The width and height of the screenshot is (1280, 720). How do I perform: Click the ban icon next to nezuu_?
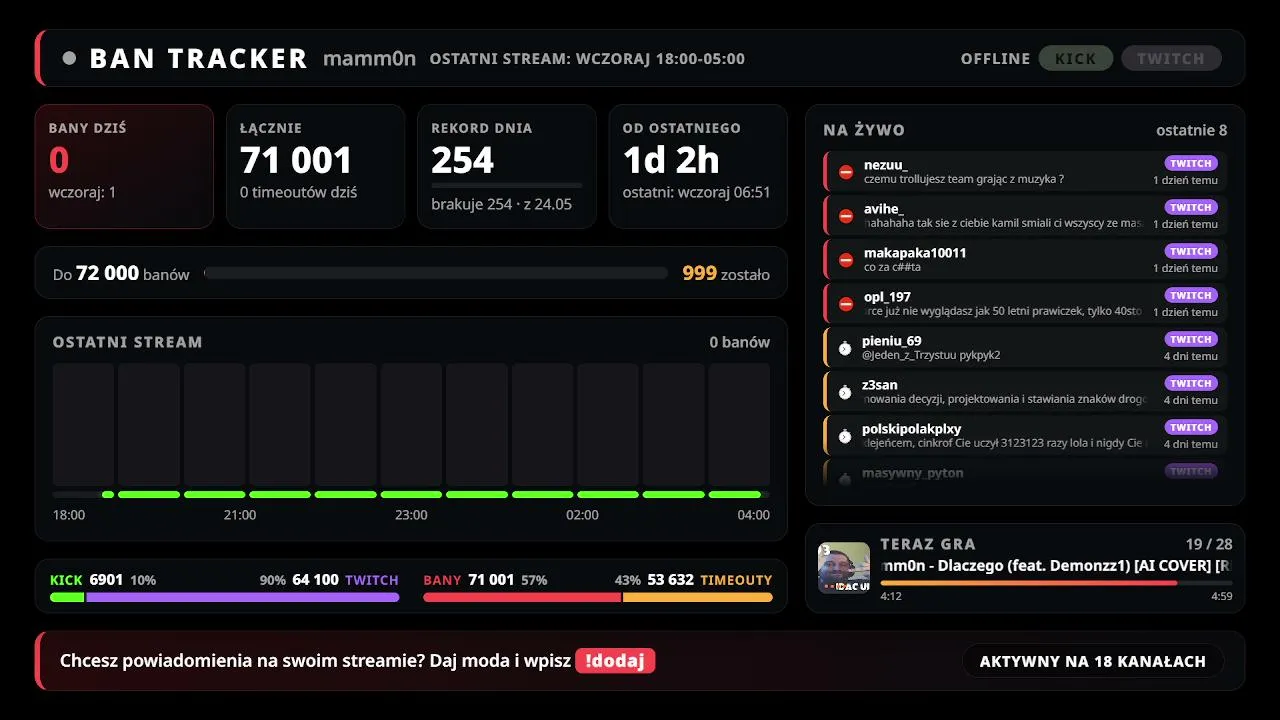point(846,172)
